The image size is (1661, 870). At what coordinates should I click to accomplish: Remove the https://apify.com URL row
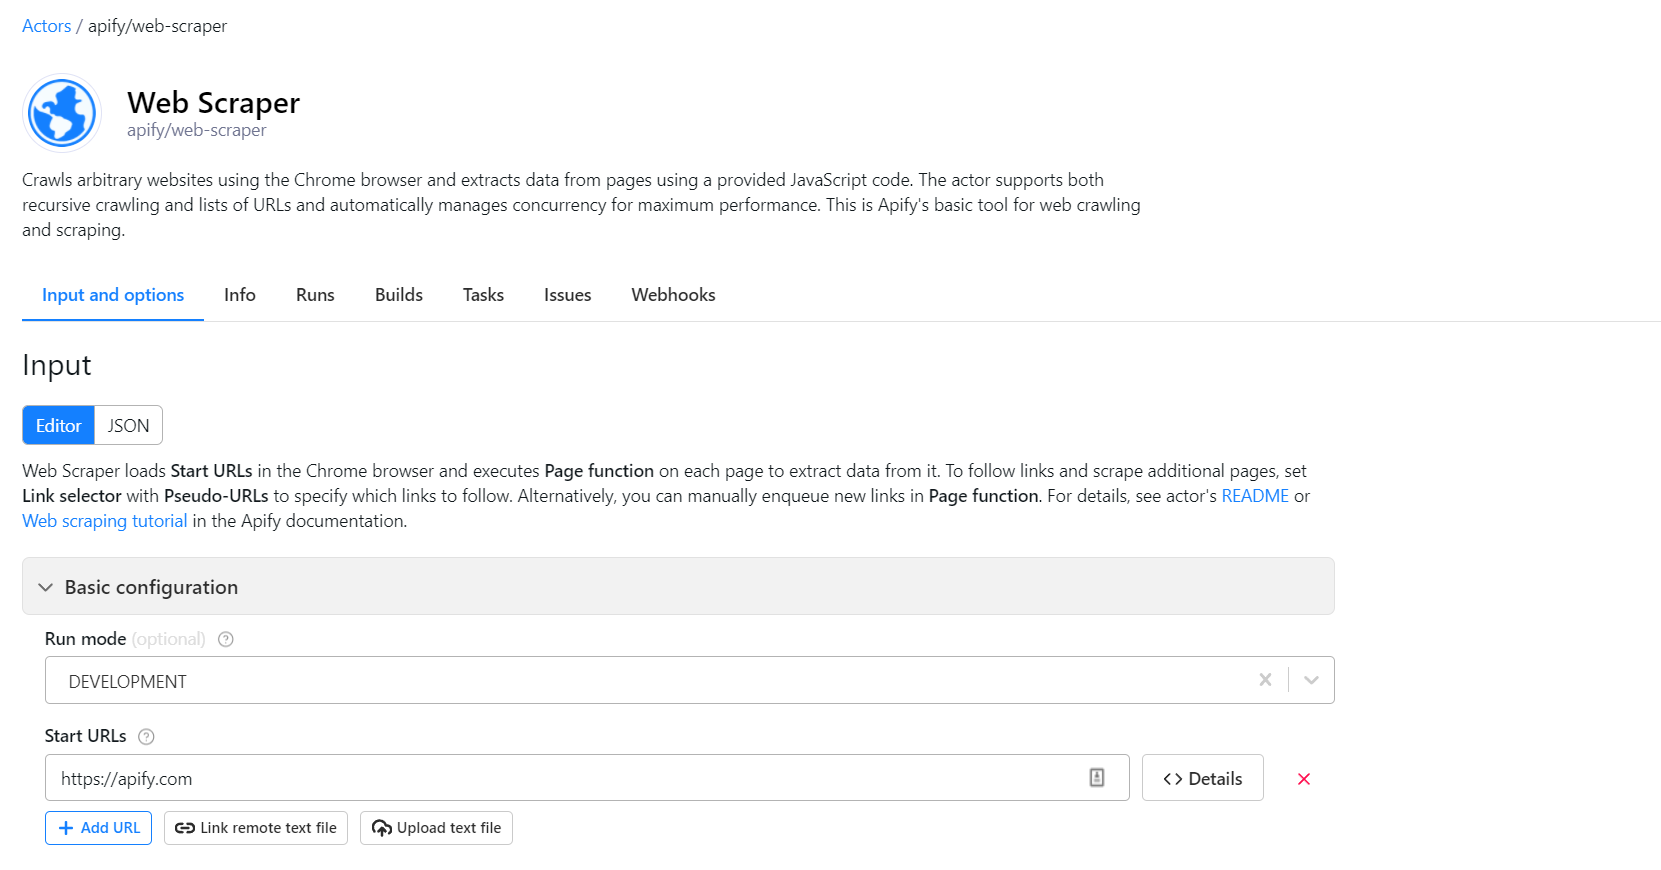tap(1304, 779)
